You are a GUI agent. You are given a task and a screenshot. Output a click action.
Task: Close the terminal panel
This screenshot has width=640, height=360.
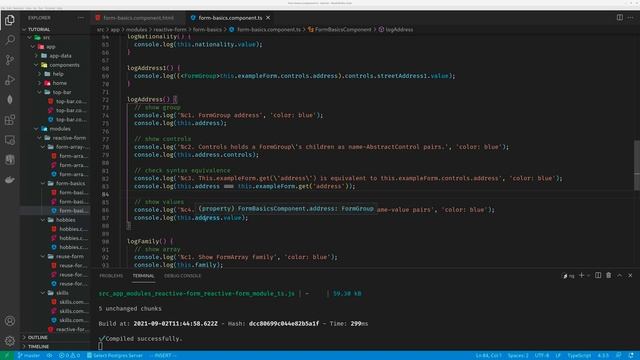pyautogui.click(x=630, y=276)
